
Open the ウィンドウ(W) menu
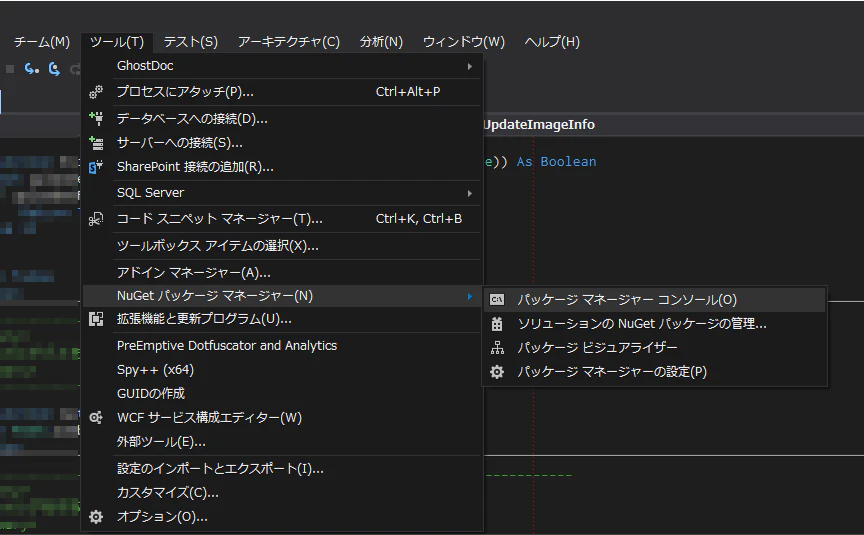463,42
